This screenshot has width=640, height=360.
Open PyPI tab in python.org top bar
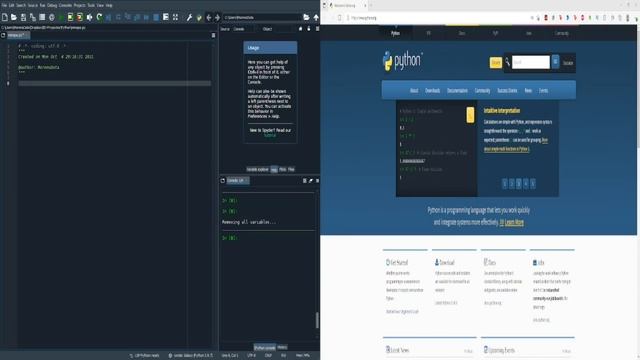coord(495,33)
